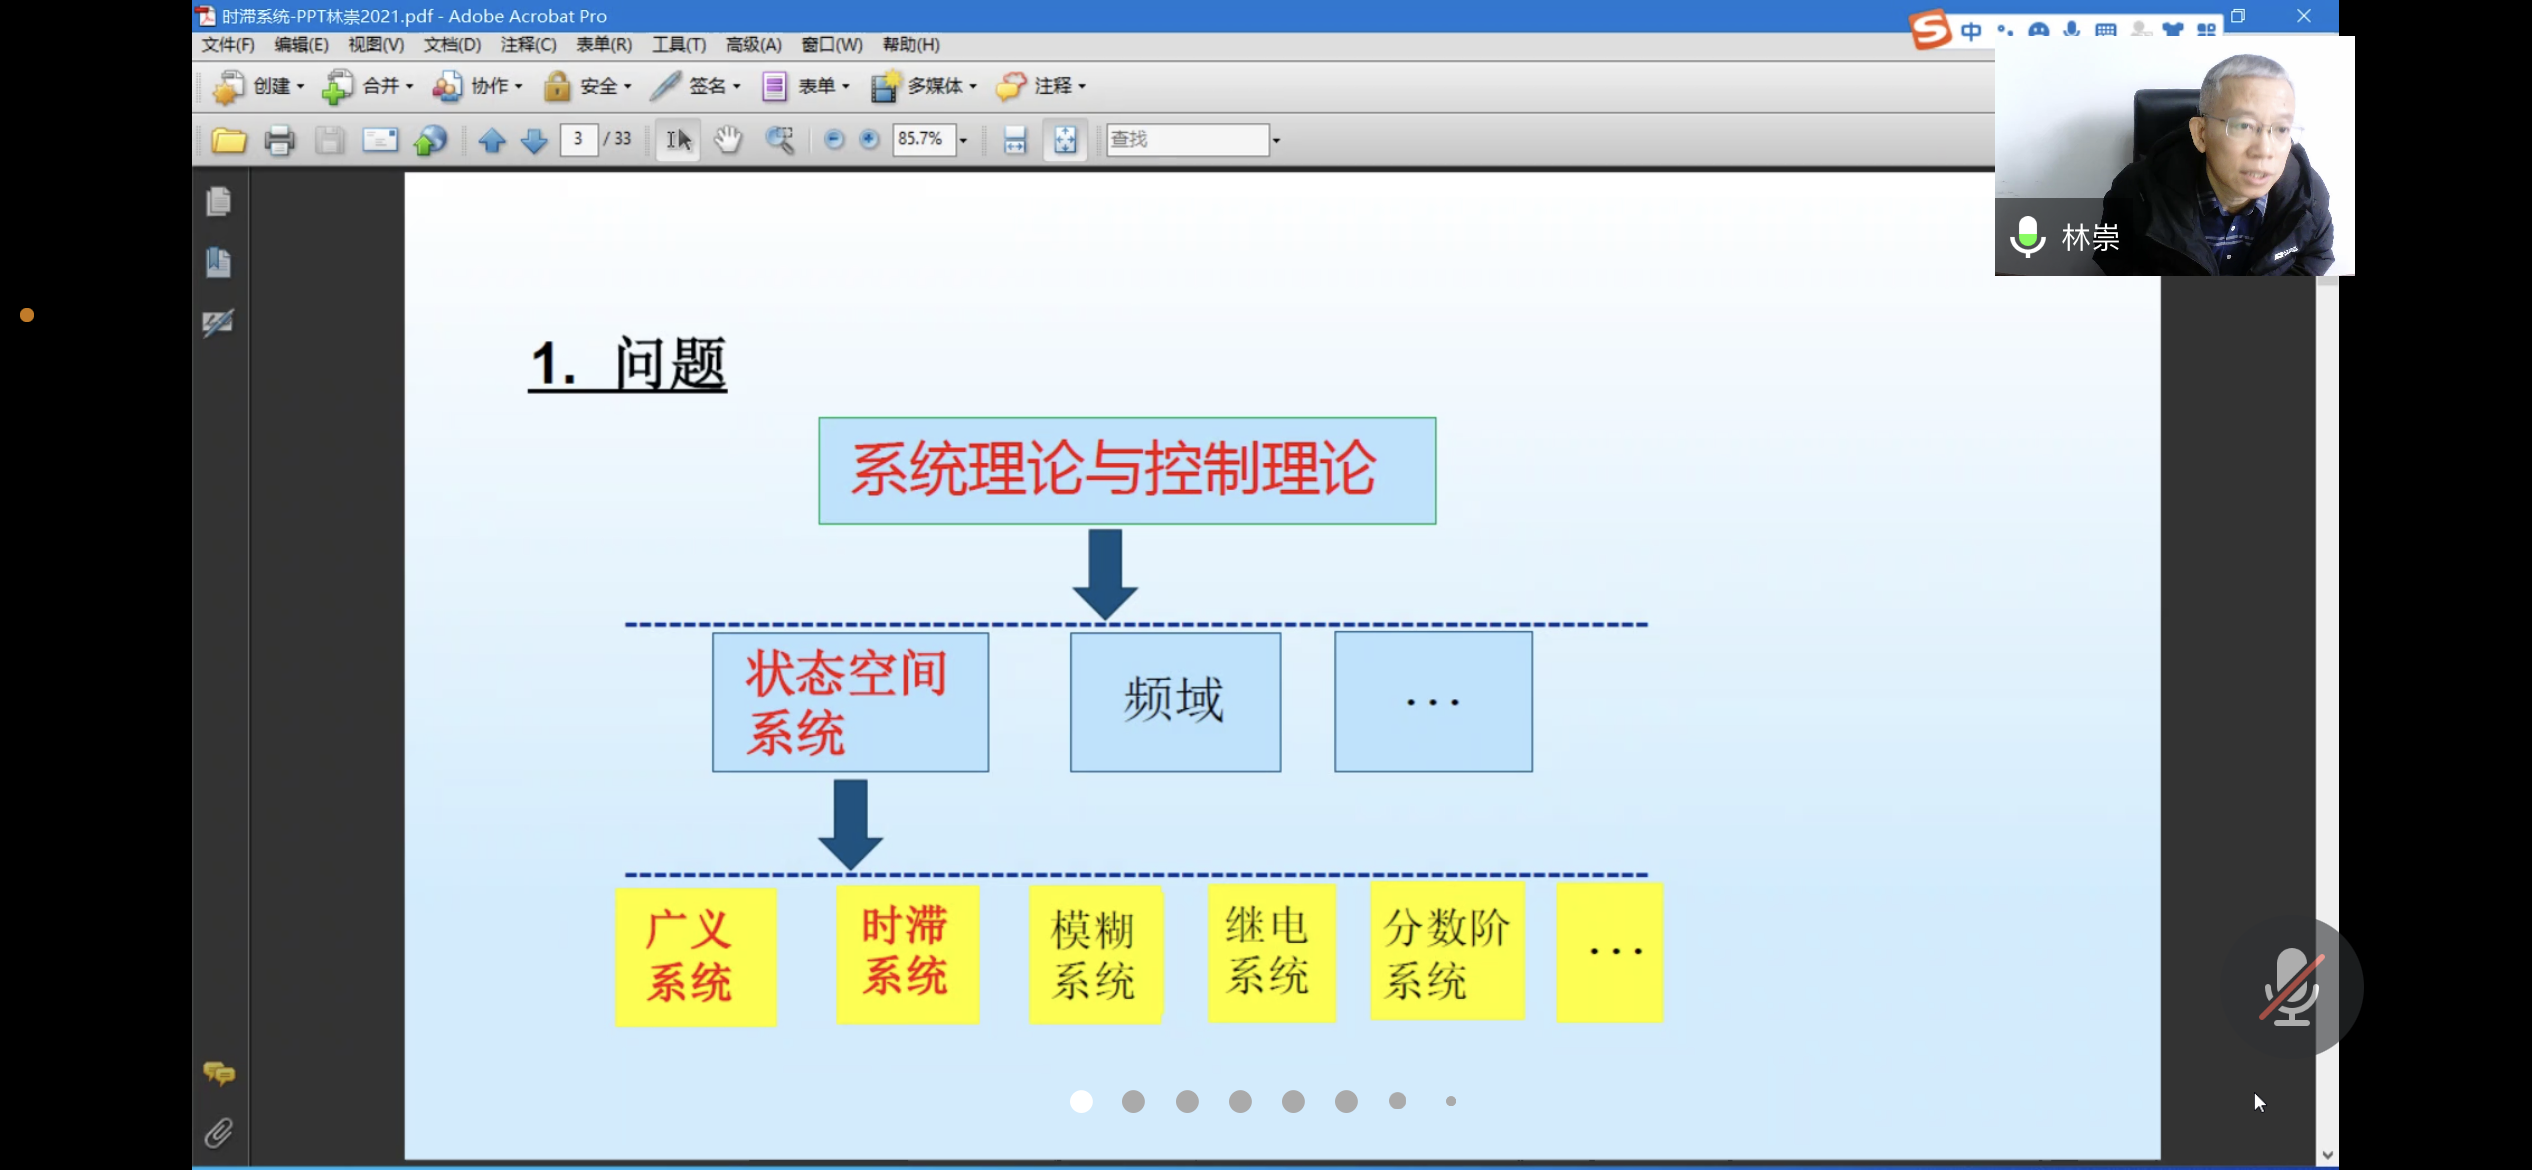Viewport: 2532px width, 1170px height.
Task: Unmute the crossed-out microphone button
Action: coord(2291,986)
